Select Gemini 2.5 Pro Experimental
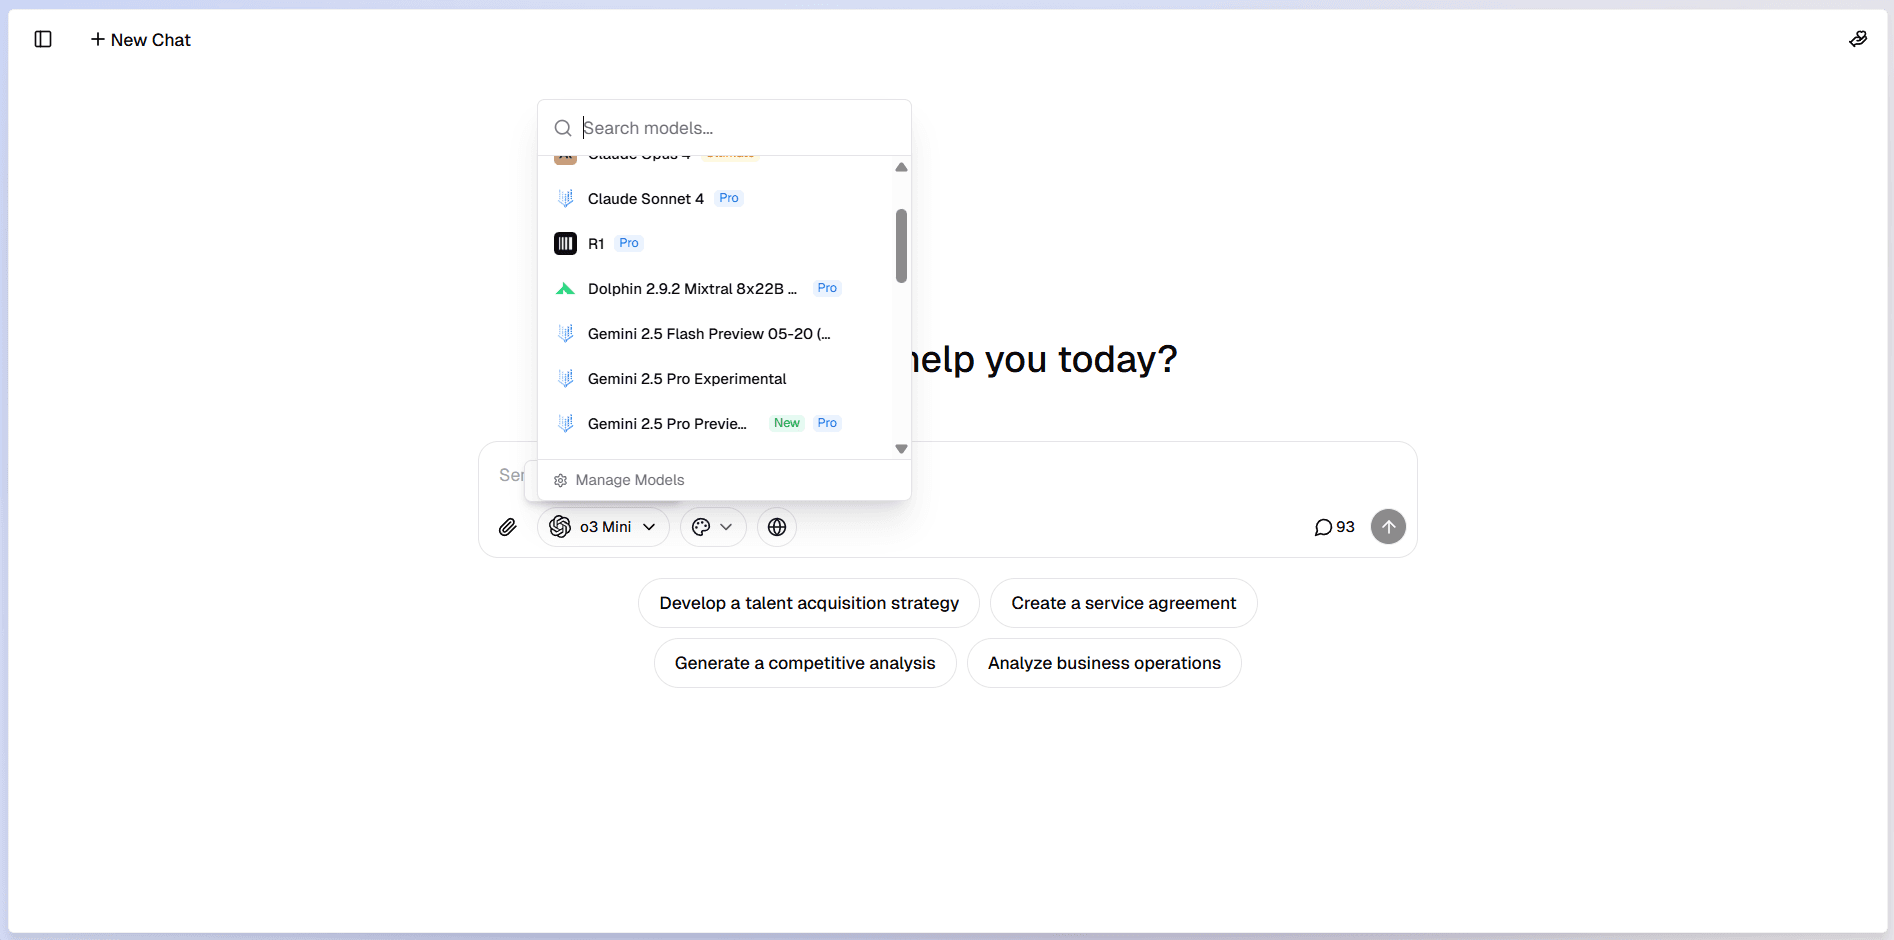This screenshot has width=1894, height=940. click(x=716, y=379)
